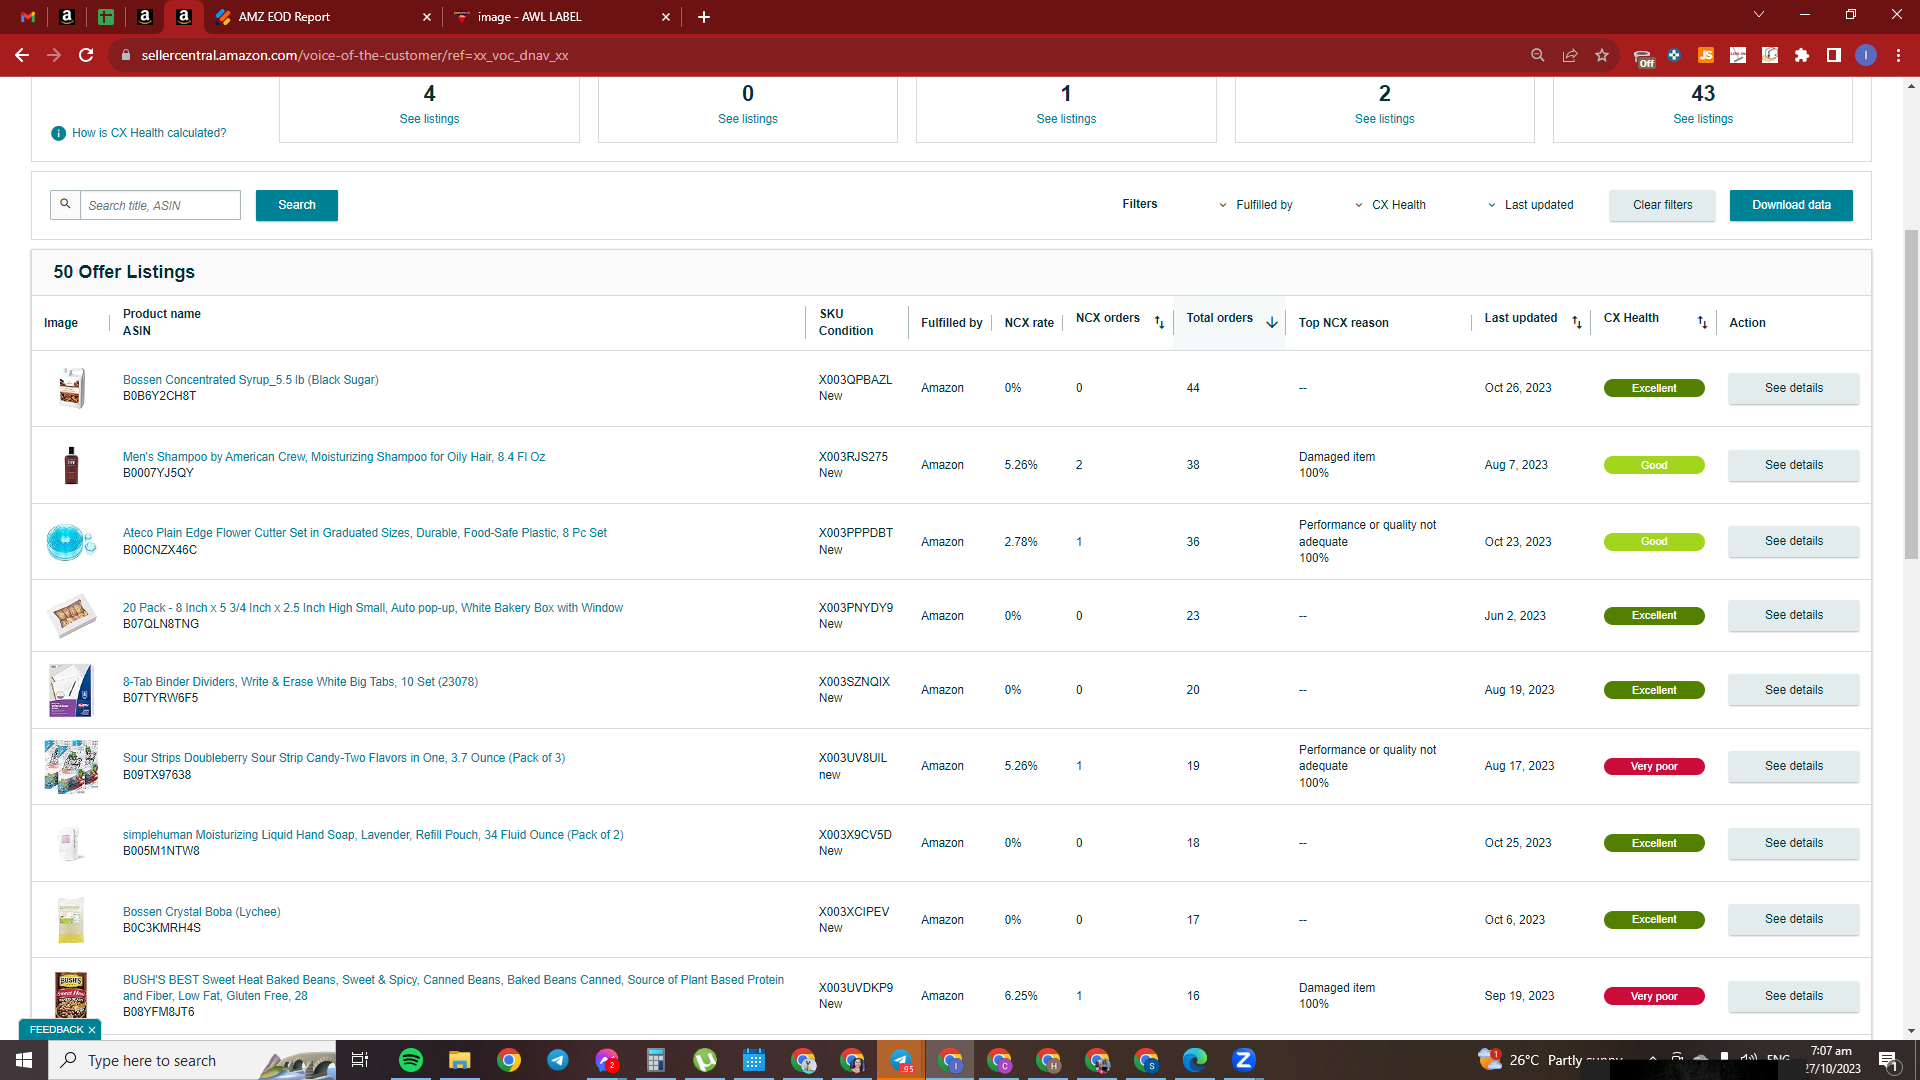Bookmark this page with the star icon
The height and width of the screenshot is (1080, 1920).
click(1602, 55)
